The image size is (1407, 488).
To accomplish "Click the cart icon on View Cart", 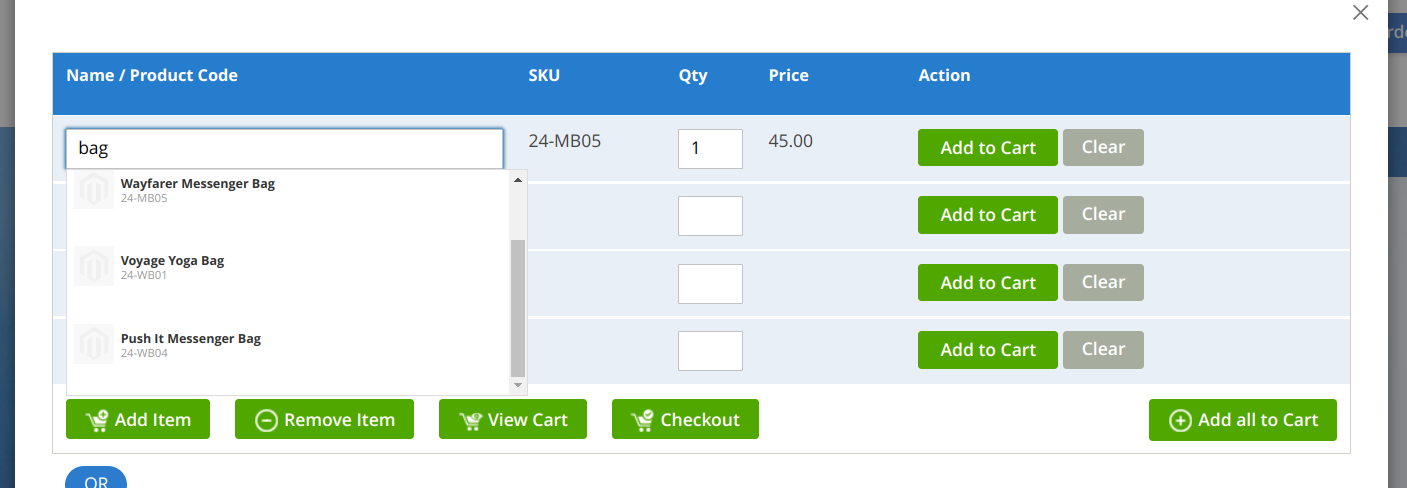I will (x=470, y=420).
